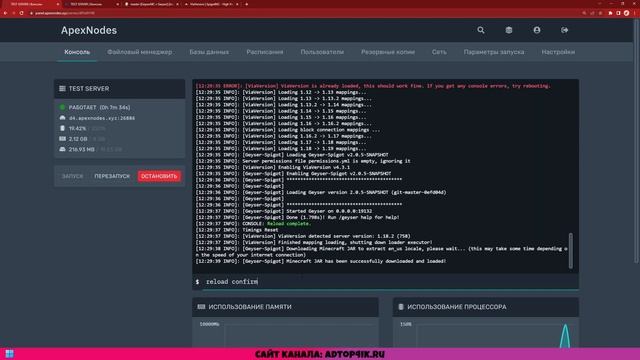The width and height of the screenshot is (640, 360).
Task: Click the CPU usage value 19.42%
Action: [77, 128]
